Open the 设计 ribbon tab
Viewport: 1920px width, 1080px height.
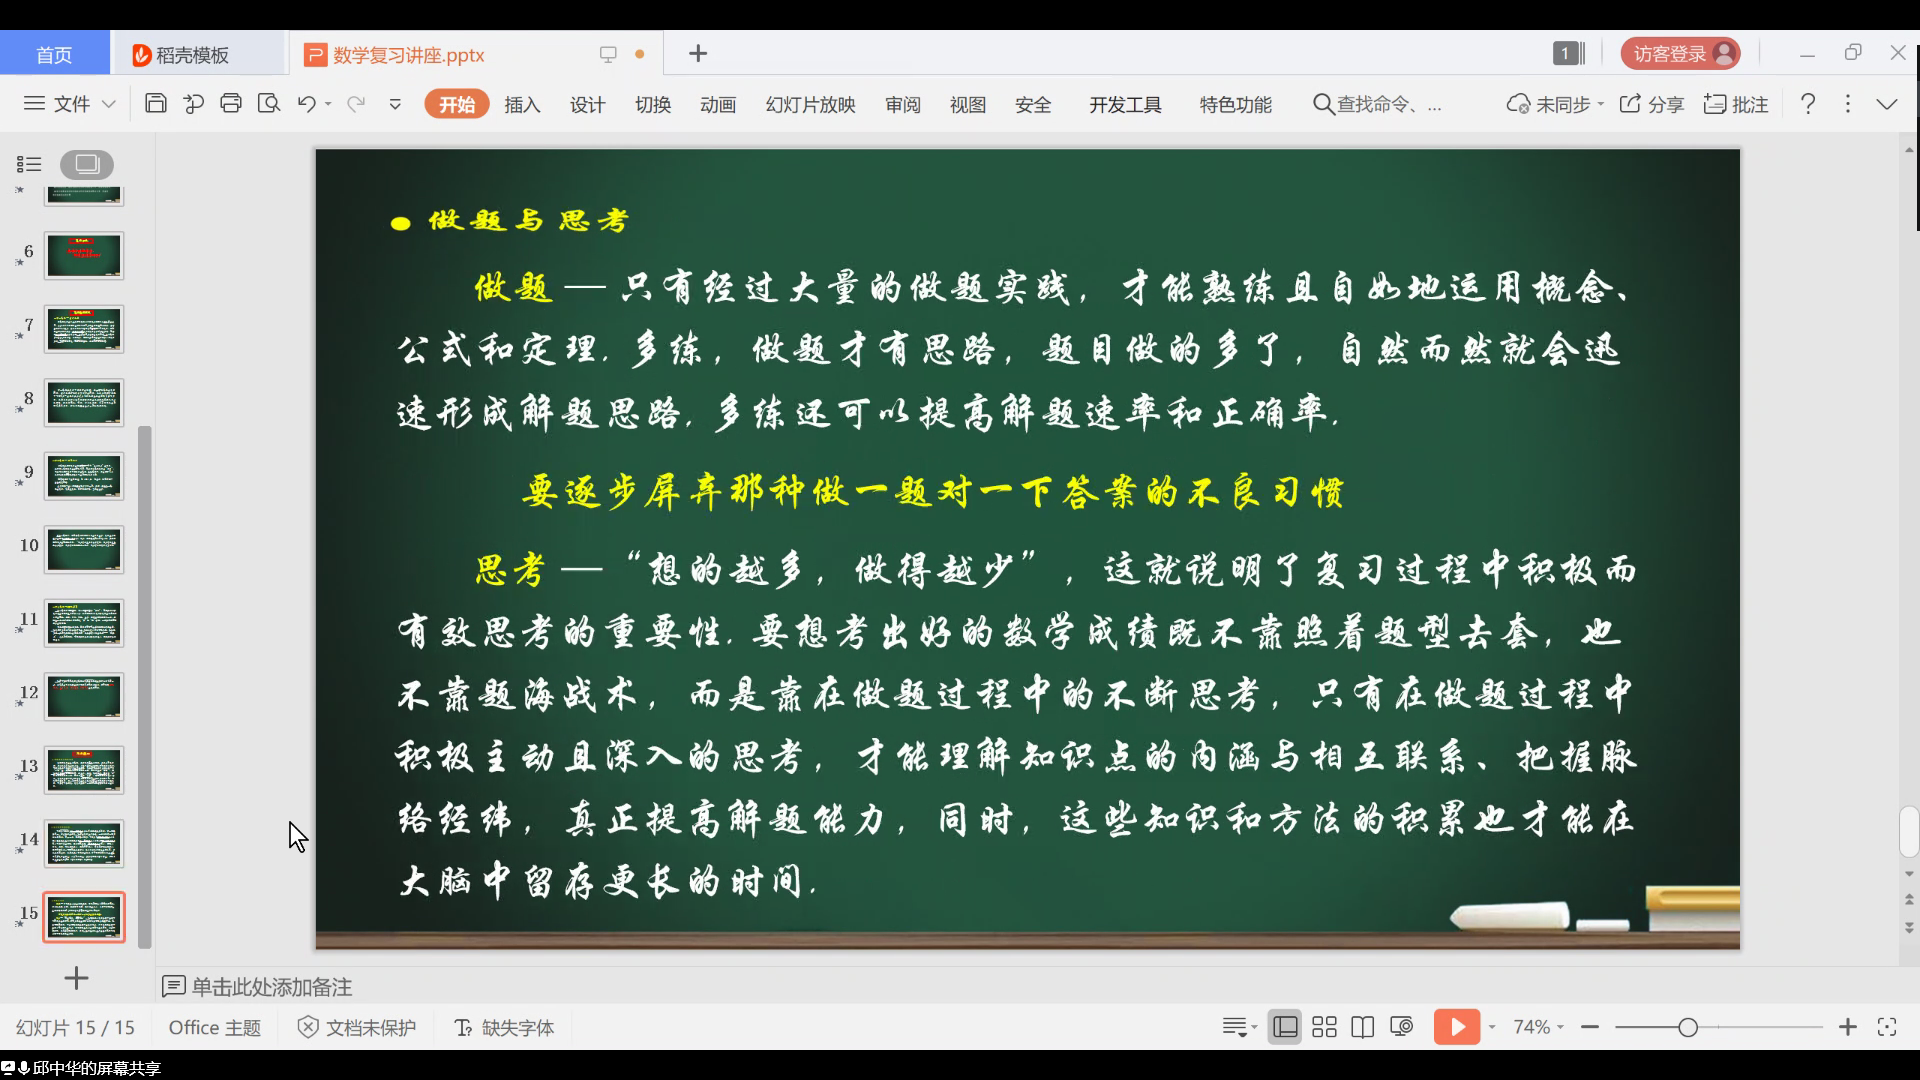click(x=587, y=104)
